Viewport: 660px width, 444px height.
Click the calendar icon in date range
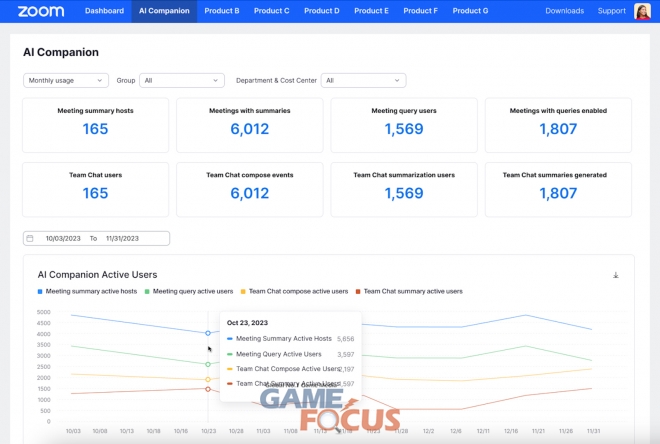coord(30,238)
